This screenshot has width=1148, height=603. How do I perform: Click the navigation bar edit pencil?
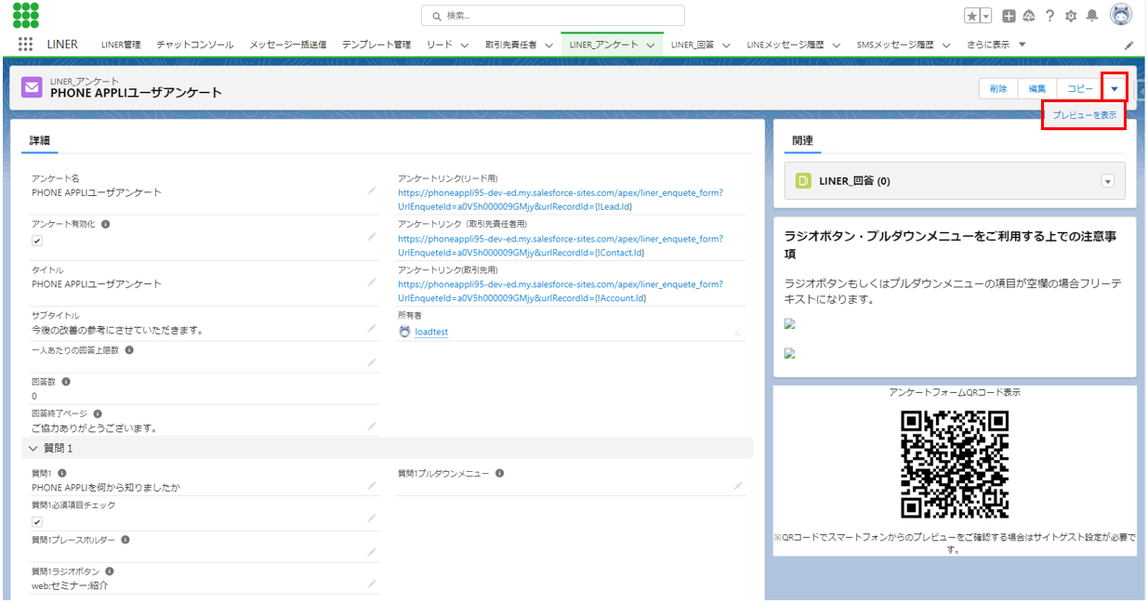point(1129,45)
